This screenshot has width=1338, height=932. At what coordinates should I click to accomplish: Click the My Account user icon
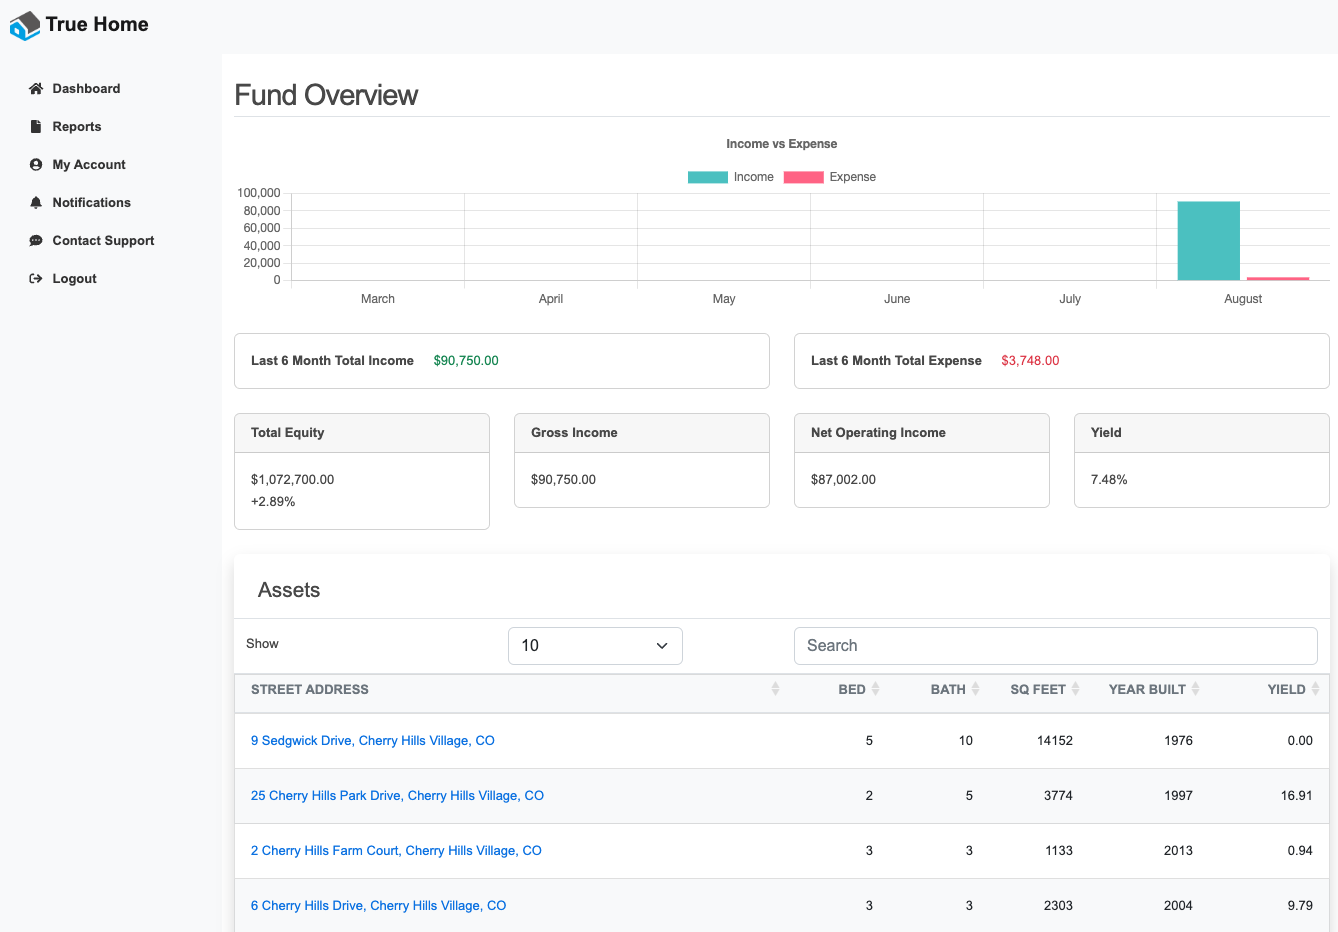[36, 165]
